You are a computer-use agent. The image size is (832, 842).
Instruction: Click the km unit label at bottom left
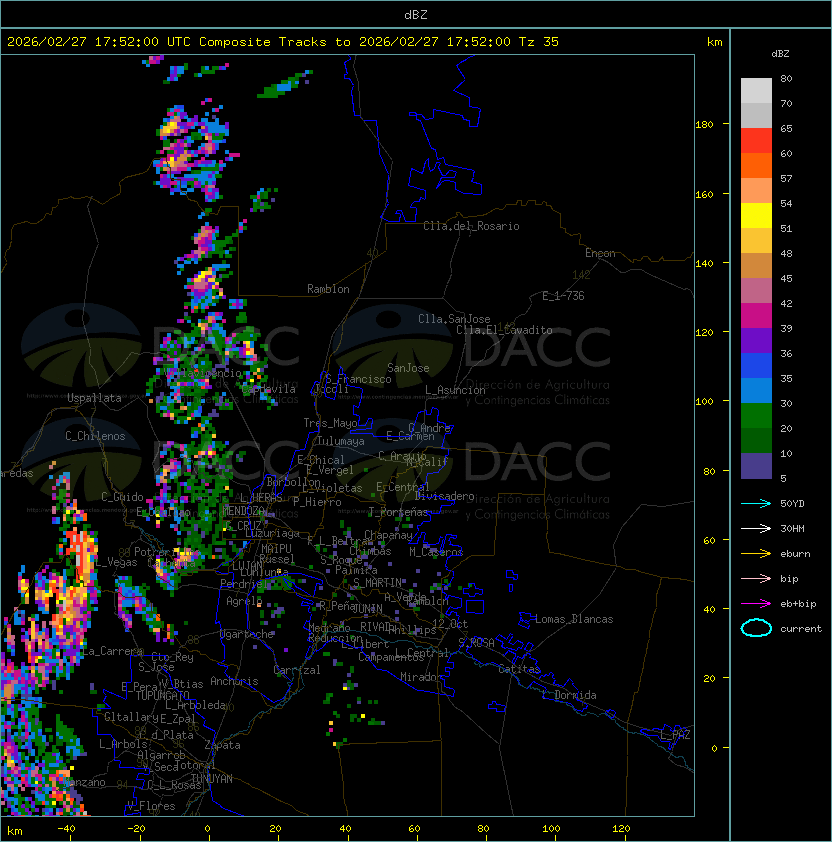(x=15, y=831)
